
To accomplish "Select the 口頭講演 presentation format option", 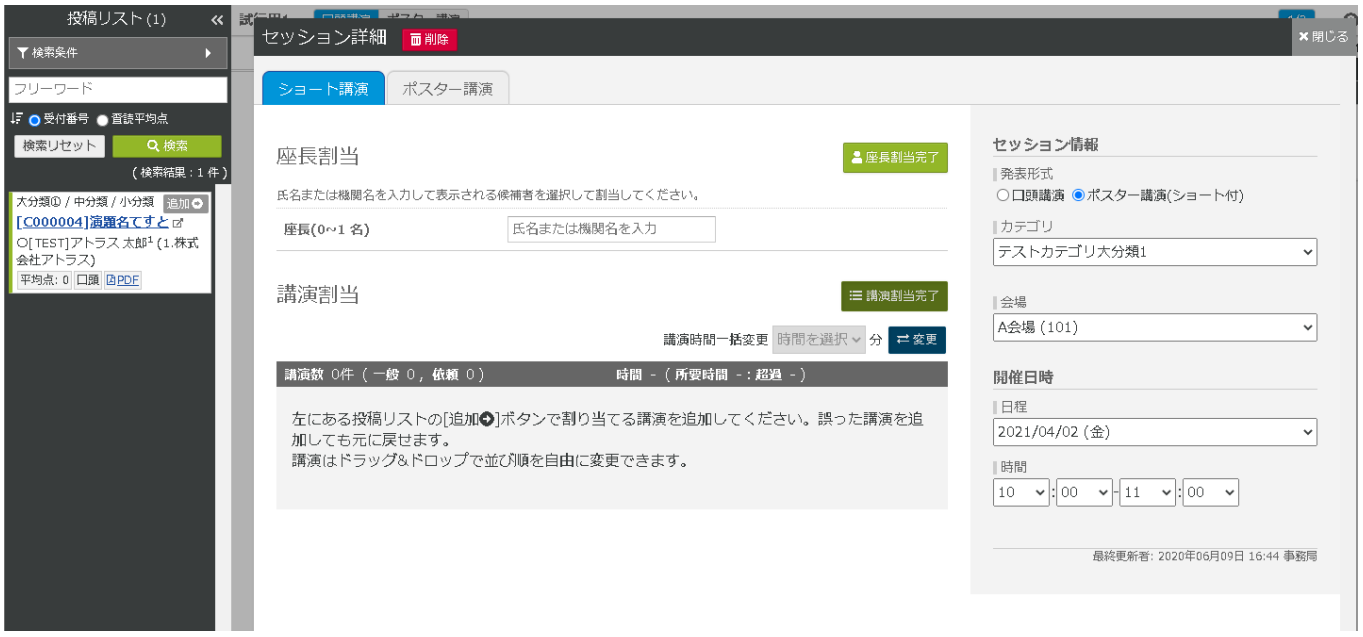I will (x=1002, y=197).
